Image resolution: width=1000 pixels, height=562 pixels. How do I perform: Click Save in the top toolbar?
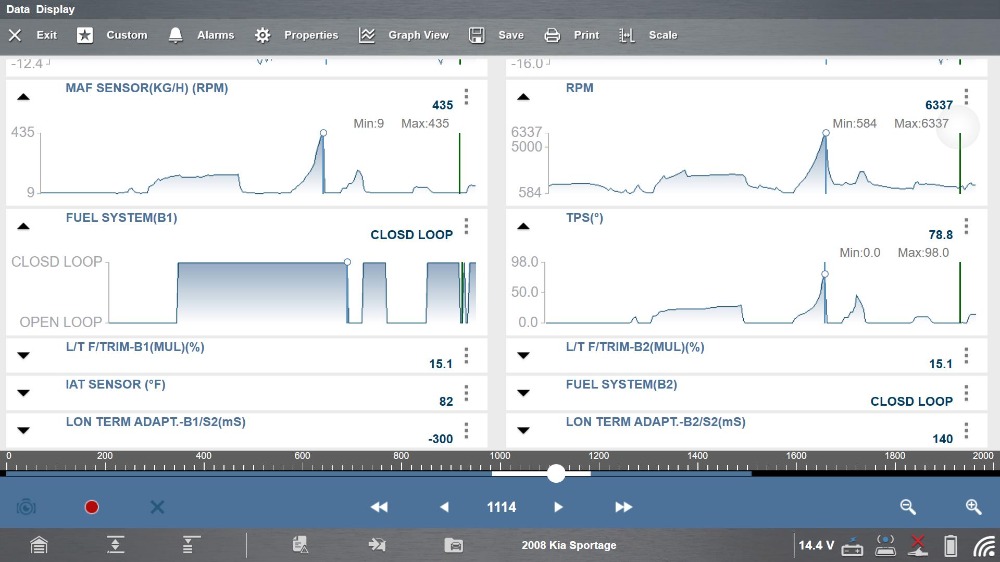point(497,35)
